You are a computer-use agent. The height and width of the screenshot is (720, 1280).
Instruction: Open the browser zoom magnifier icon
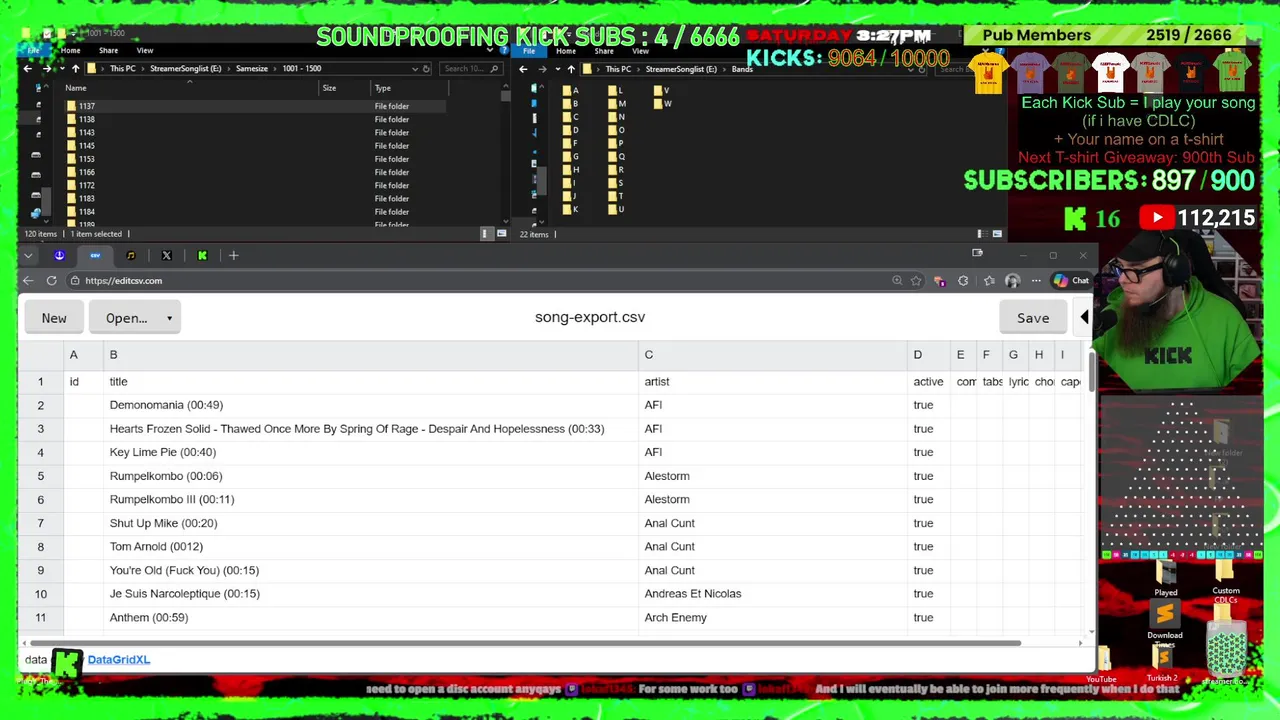pyautogui.click(x=897, y=281)
